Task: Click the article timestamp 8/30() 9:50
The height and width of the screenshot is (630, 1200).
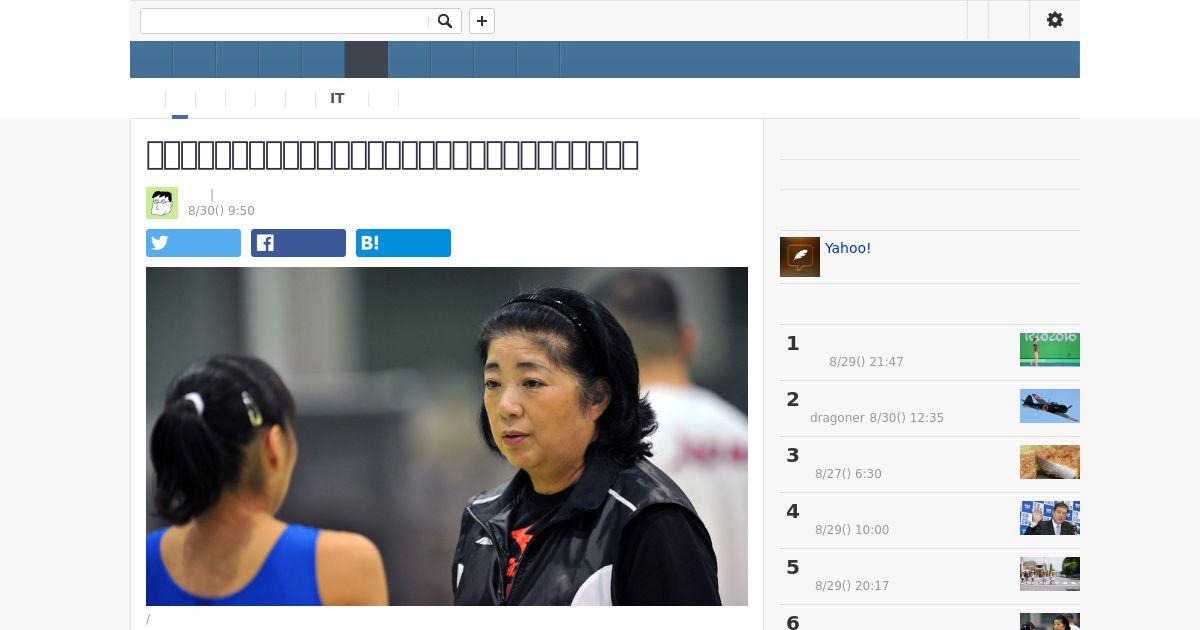Action: [x=221, y=211]
